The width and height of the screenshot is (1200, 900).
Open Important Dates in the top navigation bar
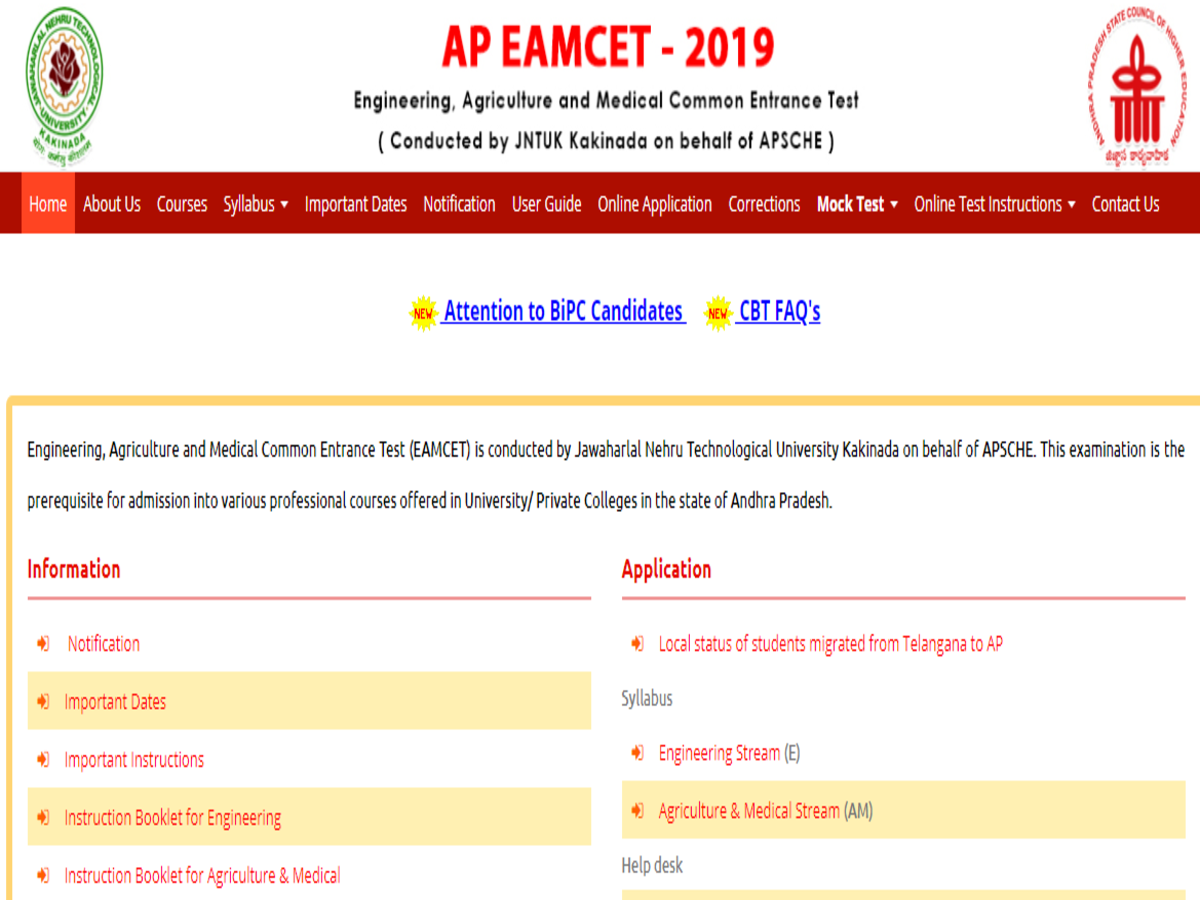click(356, 204)
